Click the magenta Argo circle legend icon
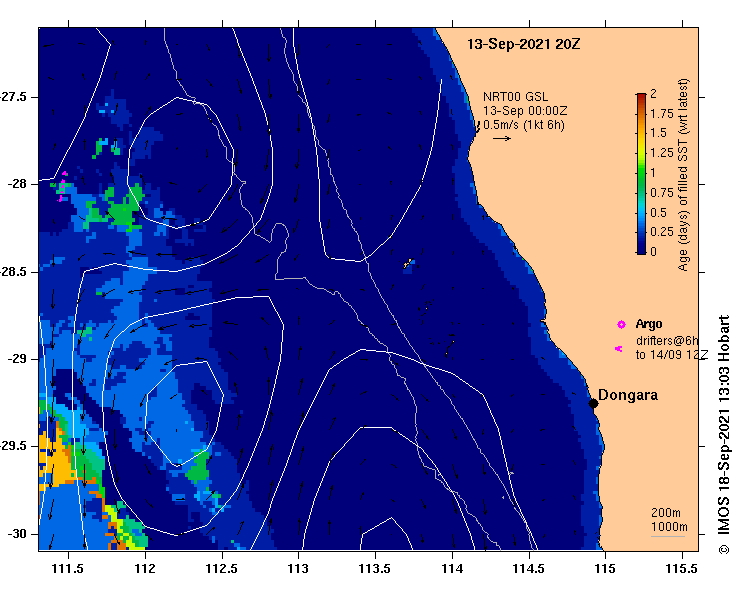 pyautogui.click(x=621, y=324)
